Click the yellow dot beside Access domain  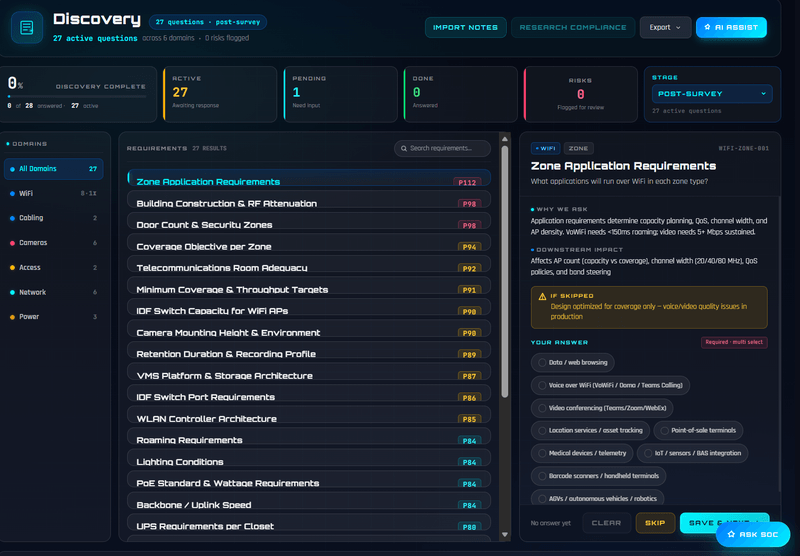12,267
